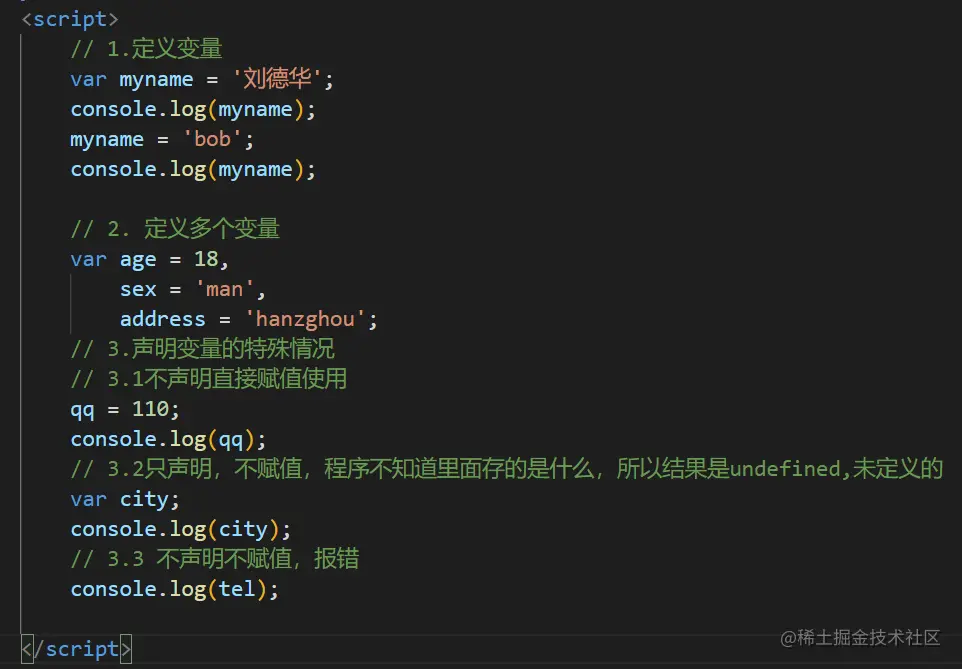Select the string '刘德华'
The width and height of the screenshot is (962, 669).
(x=277, y=79)
